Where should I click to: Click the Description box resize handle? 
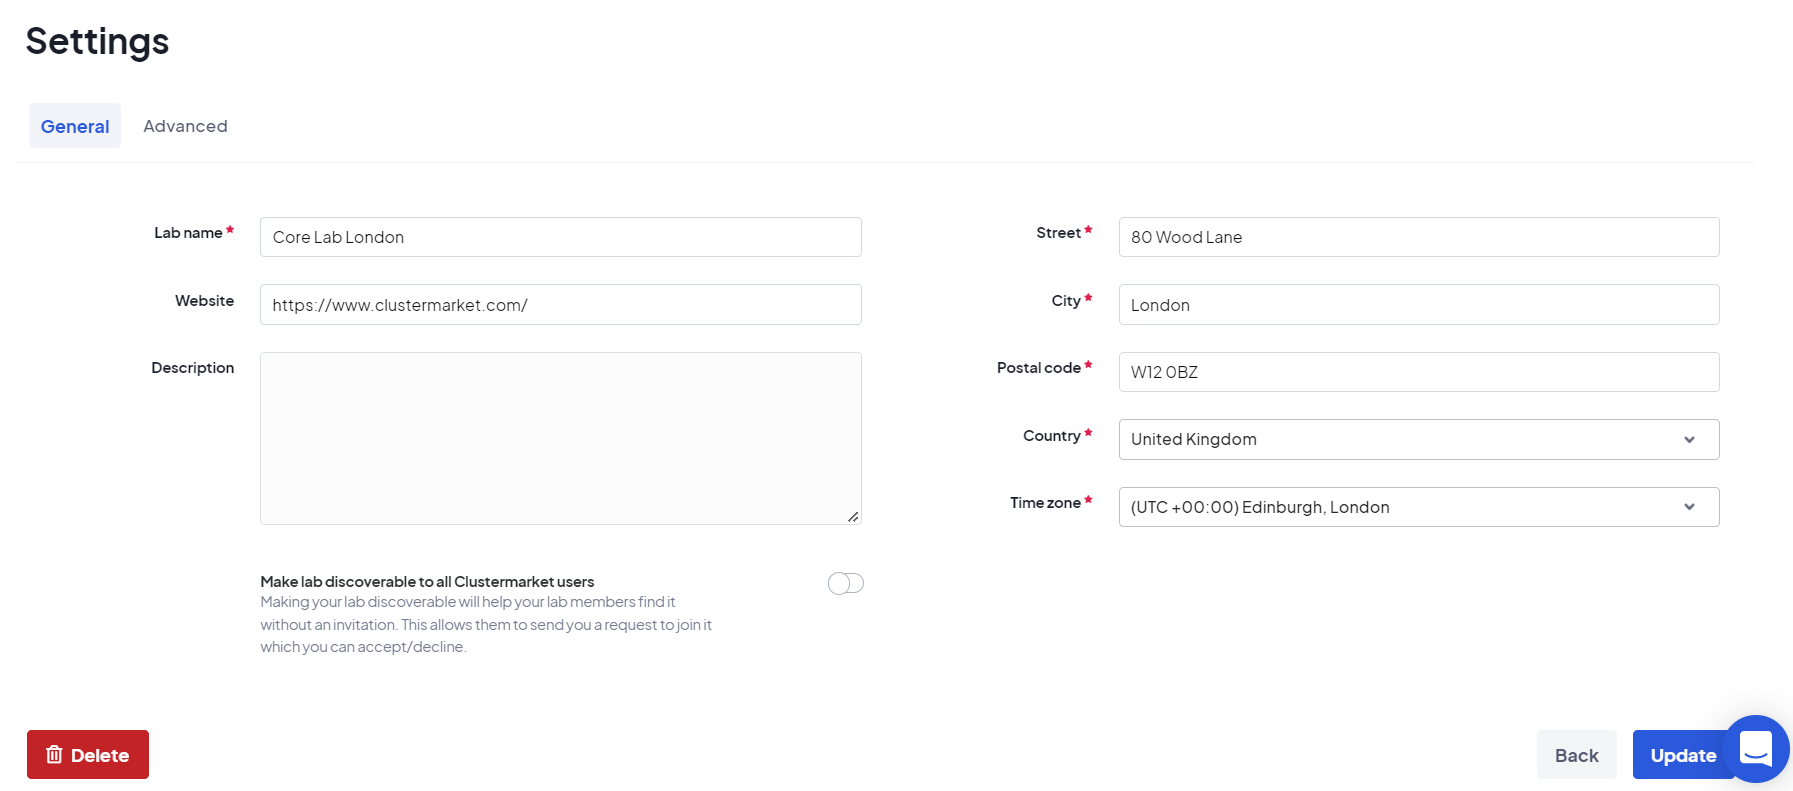[853, 517]
